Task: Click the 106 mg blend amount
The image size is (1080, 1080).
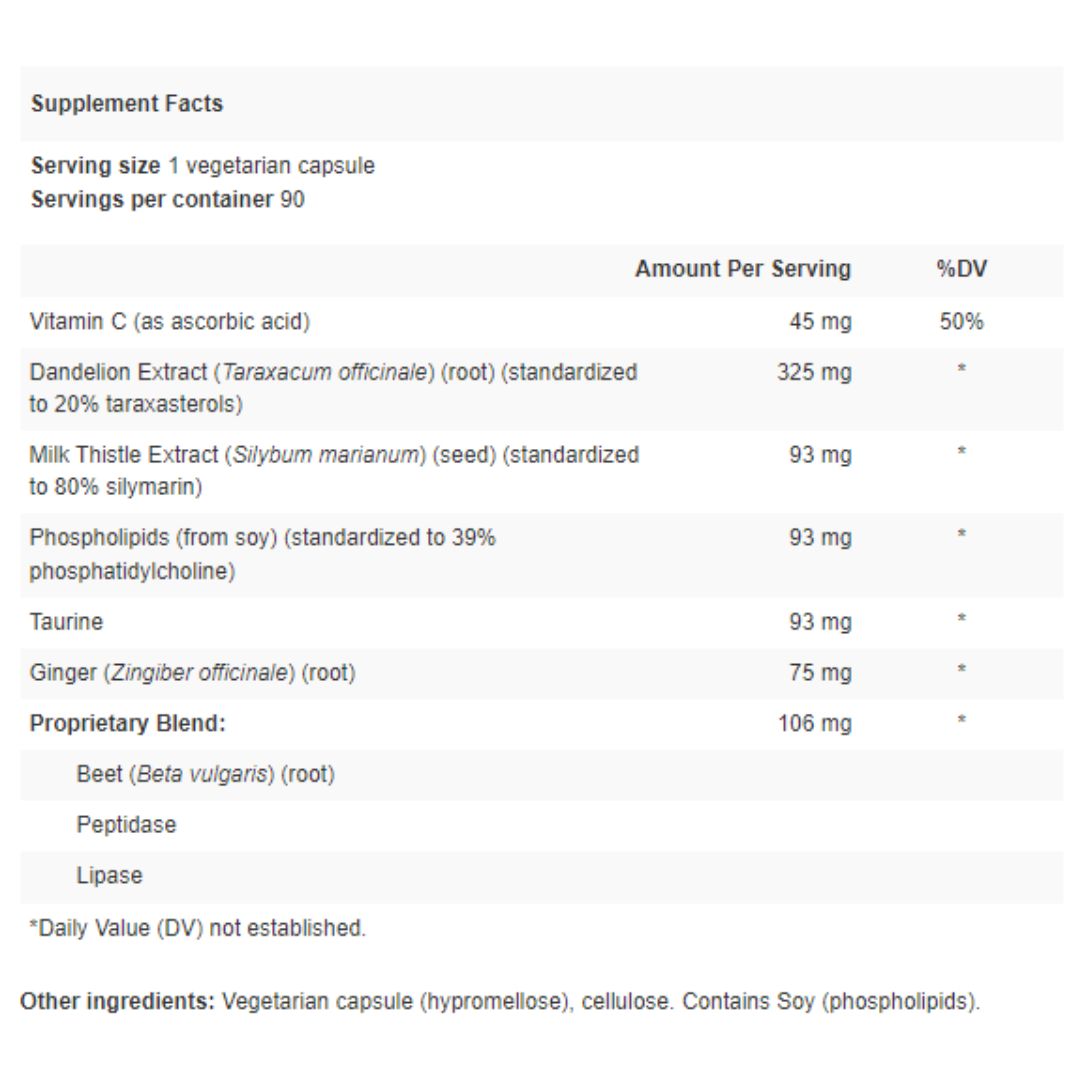Action: point(815,723)
